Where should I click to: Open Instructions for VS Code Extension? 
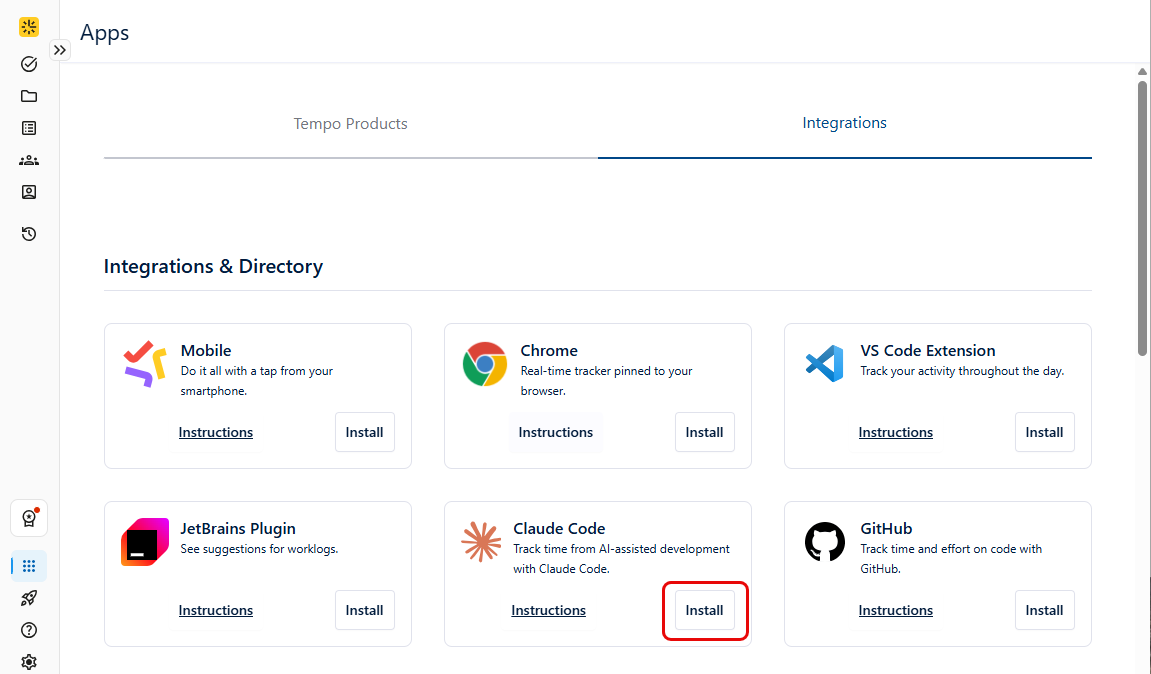896,432
